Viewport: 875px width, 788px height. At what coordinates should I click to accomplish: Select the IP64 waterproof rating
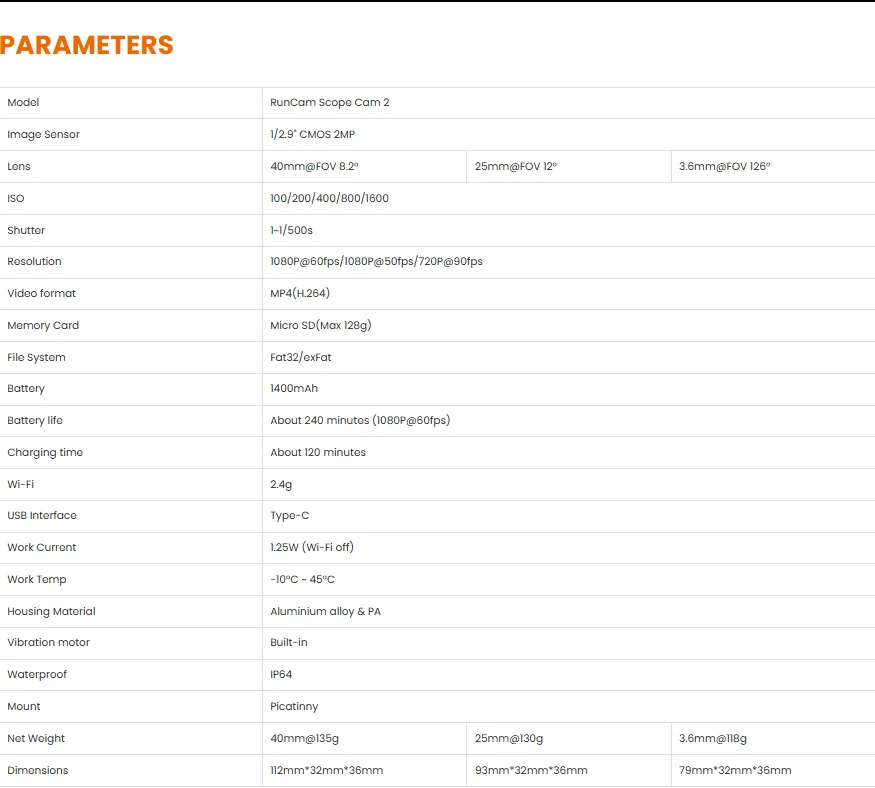point(281,674)
